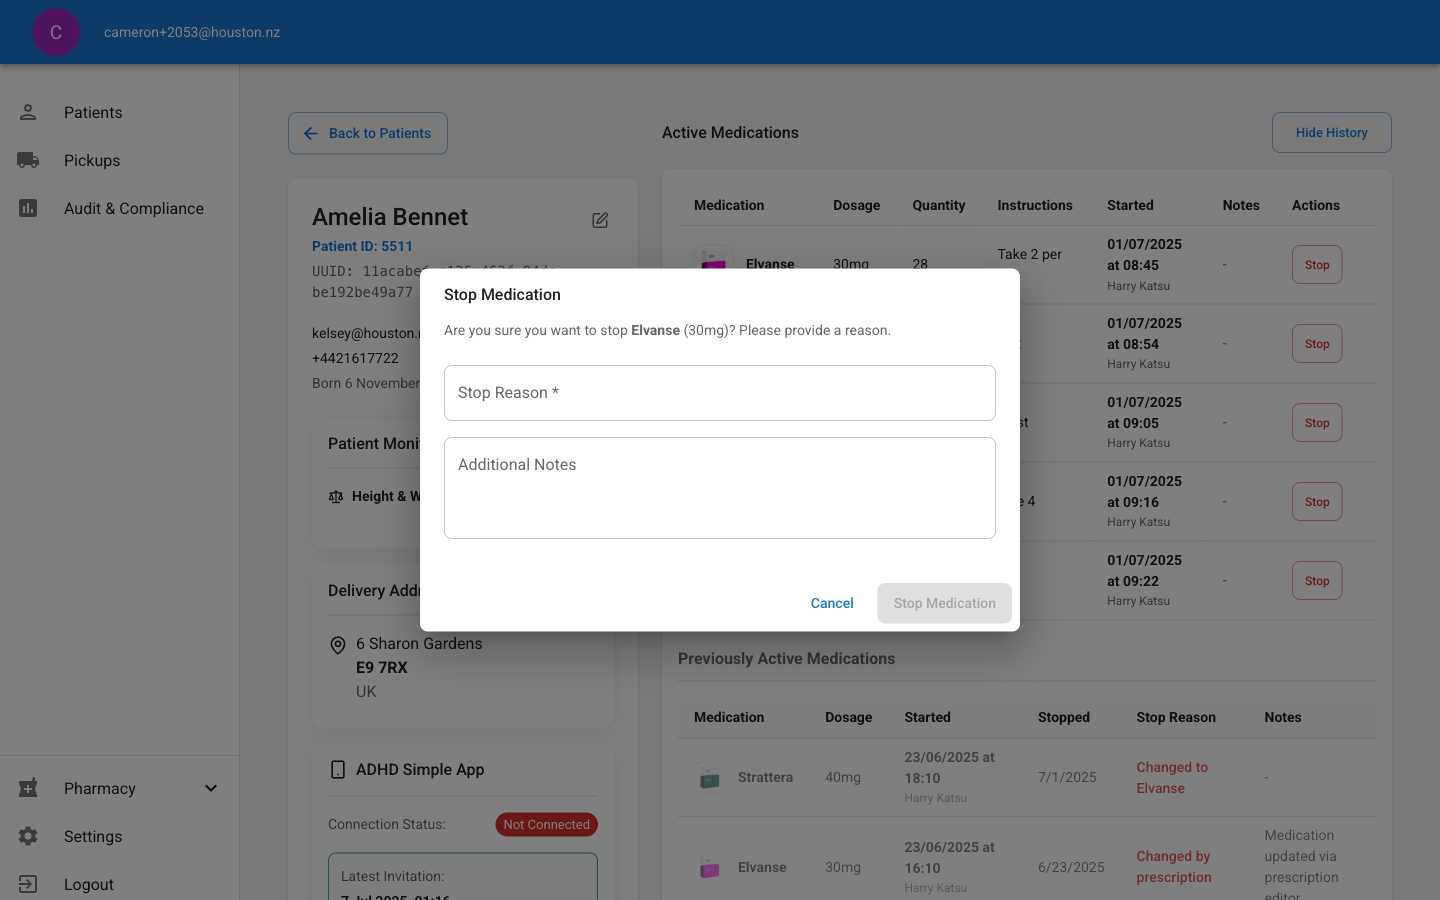This screenshot has width=1440, height=900.
Task: Click the Pharmacy store icon
Action: [x=28, y=788]
